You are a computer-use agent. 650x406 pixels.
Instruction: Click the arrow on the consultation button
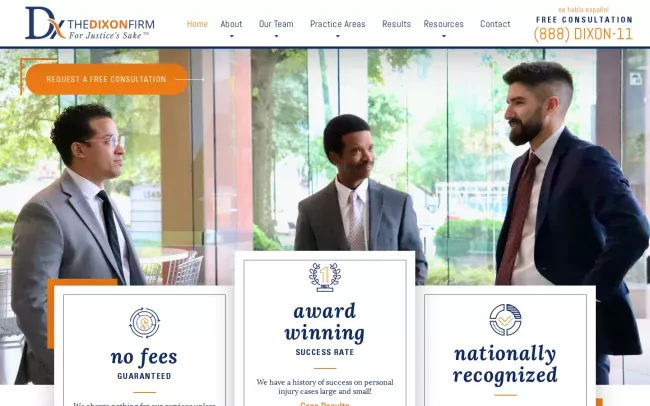[x=189, y=79]
